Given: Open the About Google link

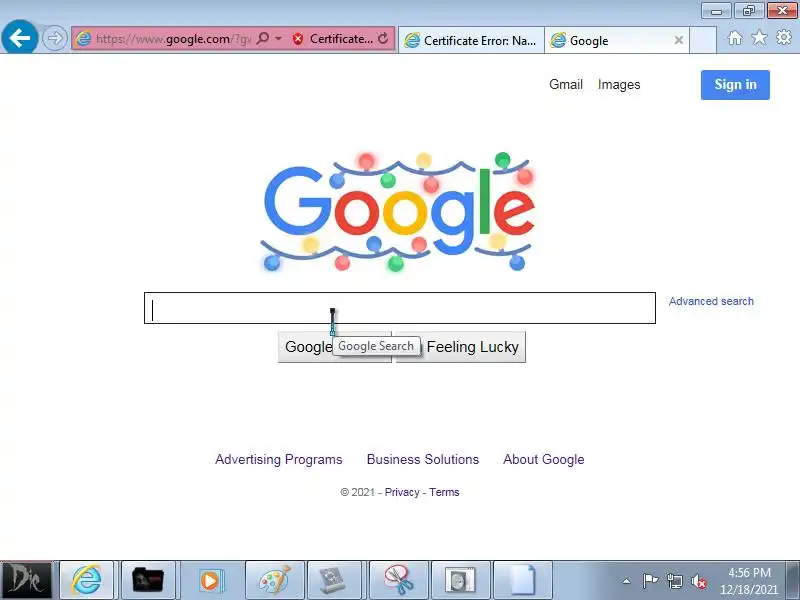Looking at the screenshot, I should (544, 459).
